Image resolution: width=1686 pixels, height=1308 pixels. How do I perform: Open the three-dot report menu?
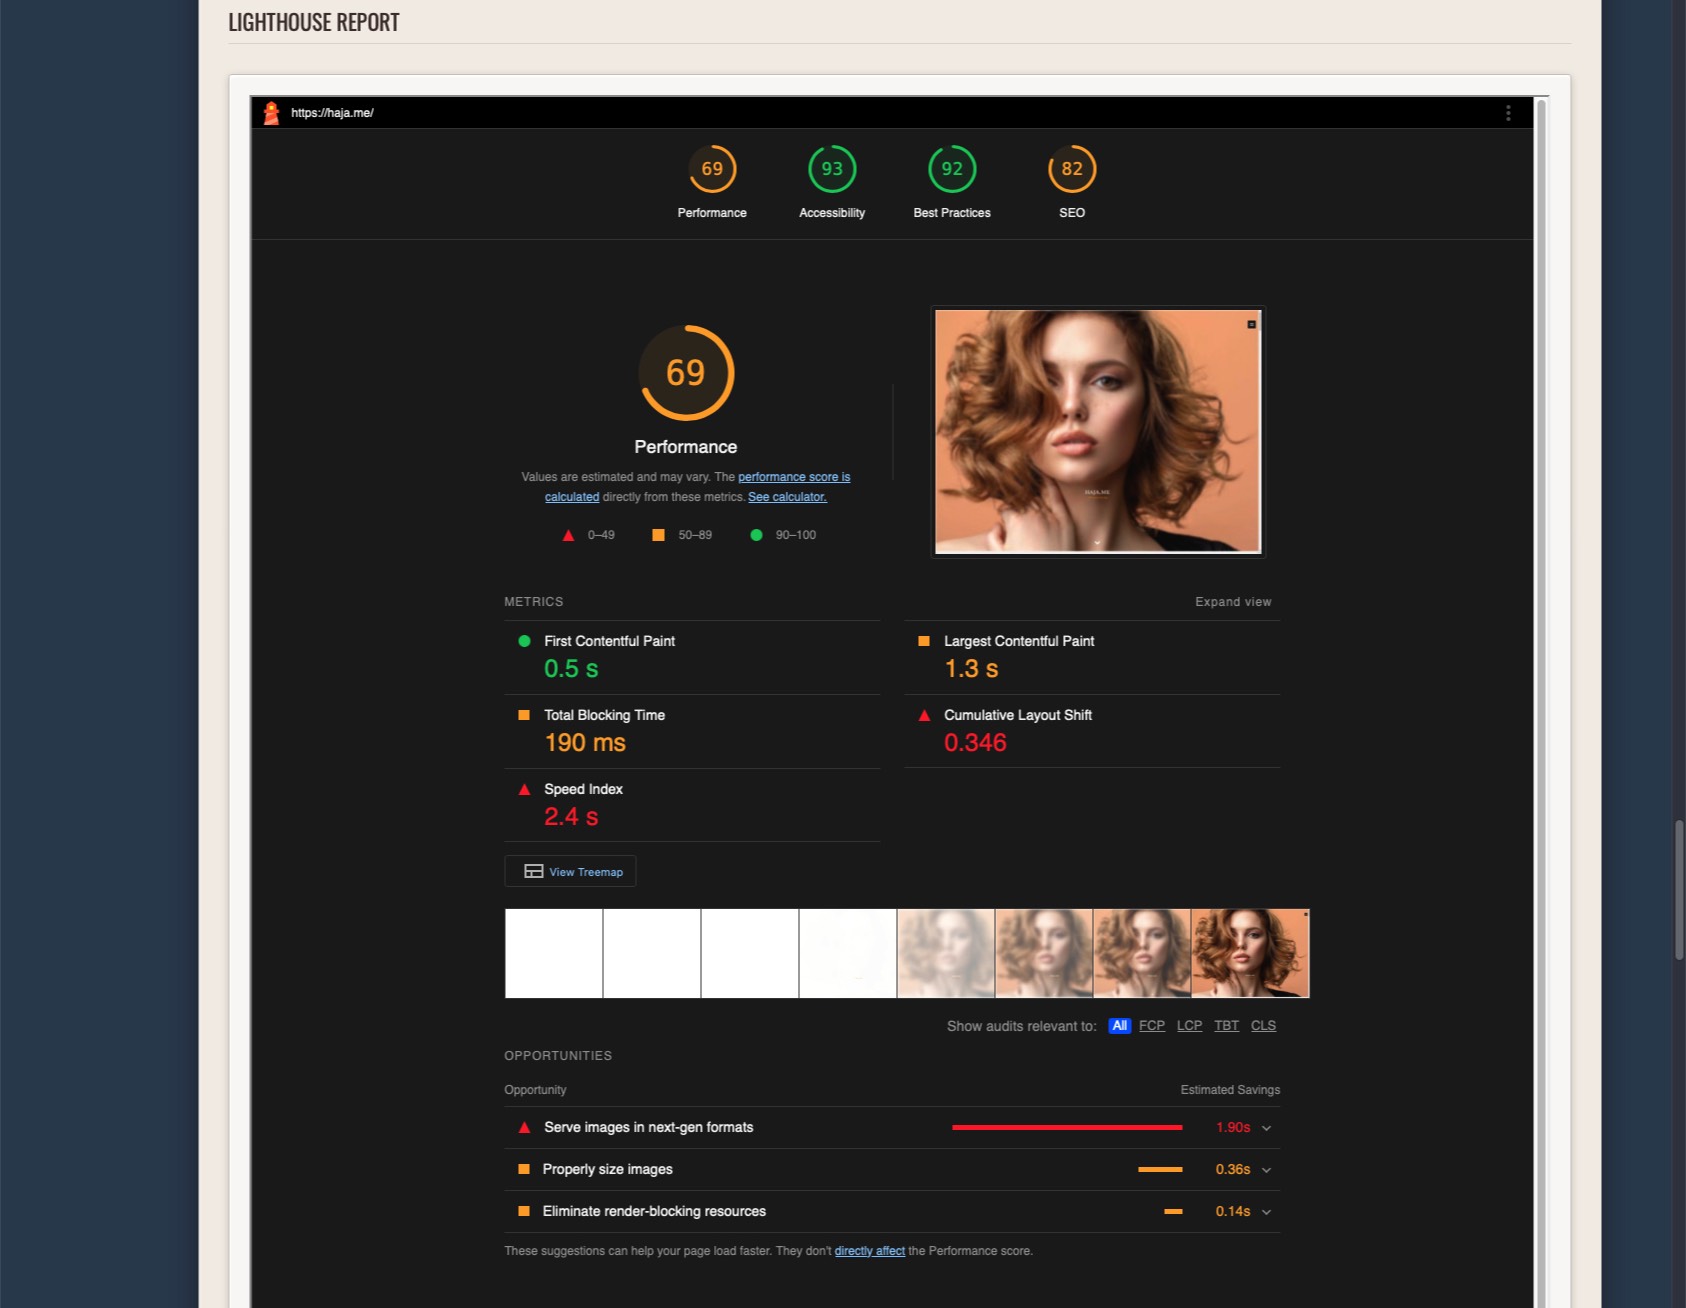click(1508, 113)
